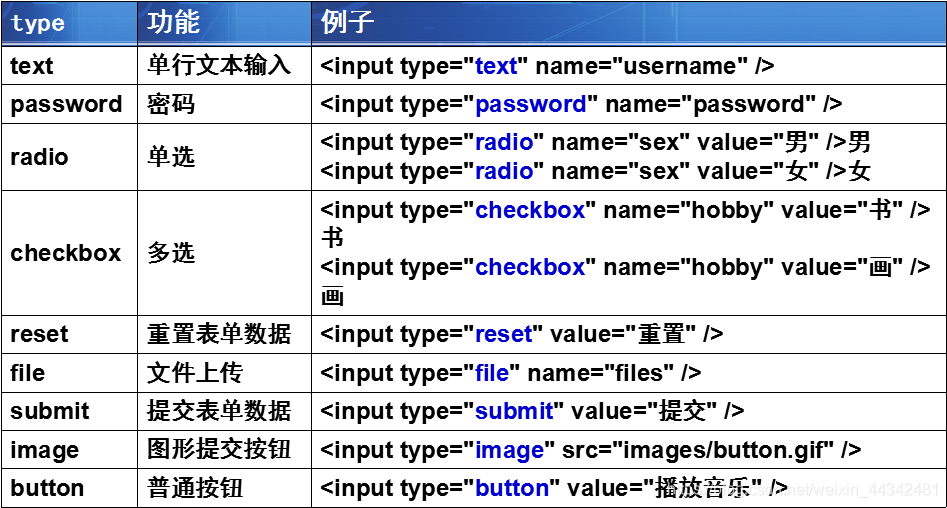
Task: Click the example with name="username"
Action: pos(547,66)
